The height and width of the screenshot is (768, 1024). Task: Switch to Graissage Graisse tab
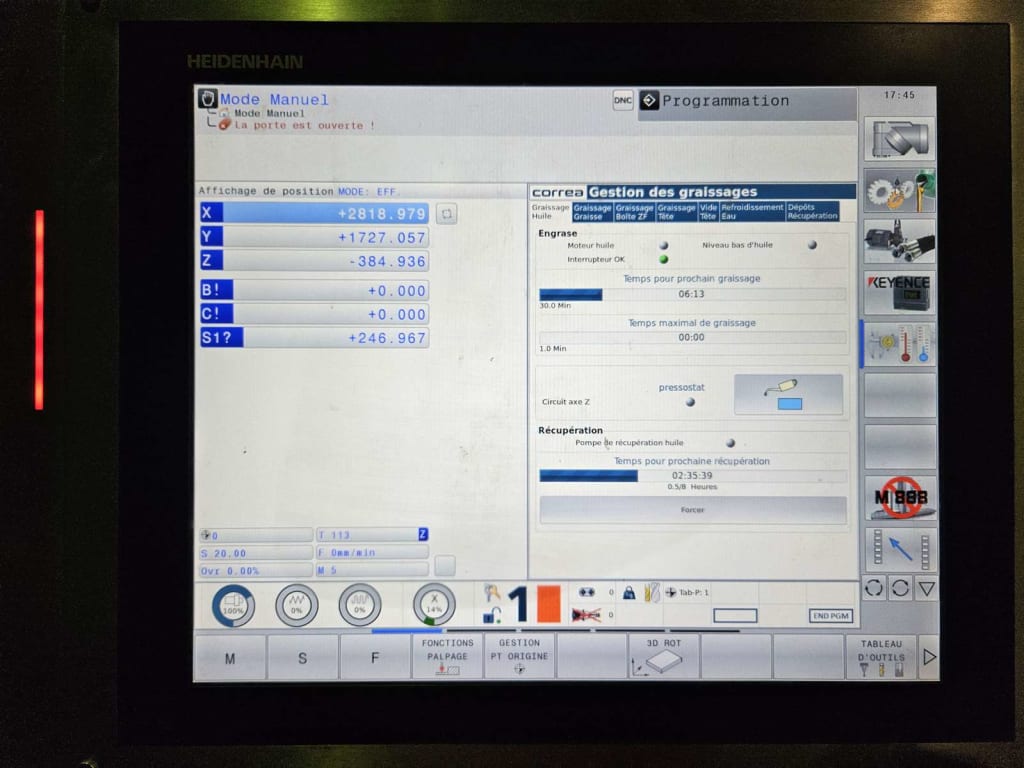click(x=592, y=212)
